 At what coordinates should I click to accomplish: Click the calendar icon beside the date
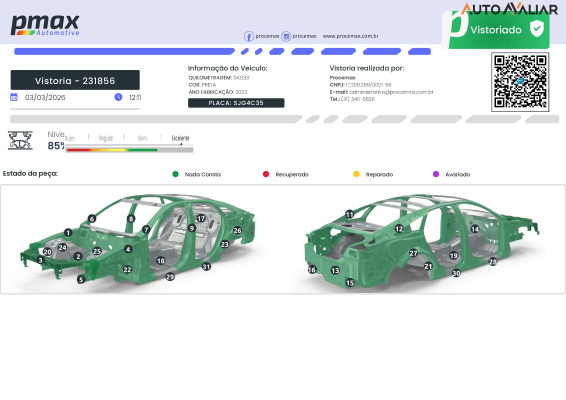tap(14, 97)
